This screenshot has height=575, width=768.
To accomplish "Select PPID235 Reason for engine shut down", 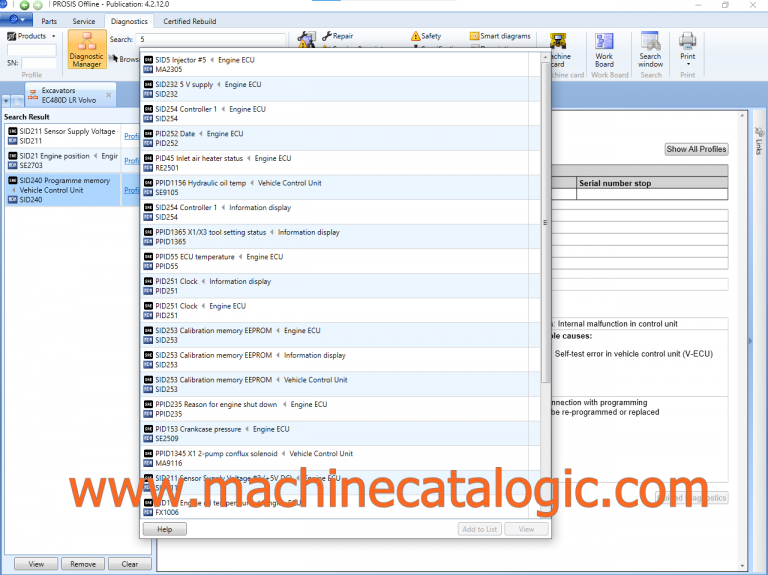I will (x=341, y=409).
